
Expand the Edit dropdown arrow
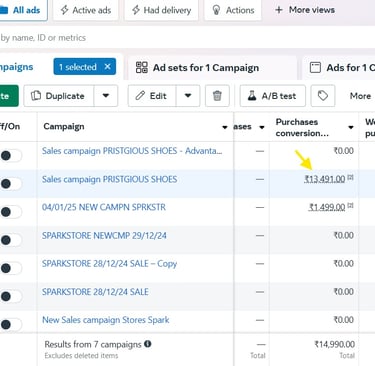point(188,96)
